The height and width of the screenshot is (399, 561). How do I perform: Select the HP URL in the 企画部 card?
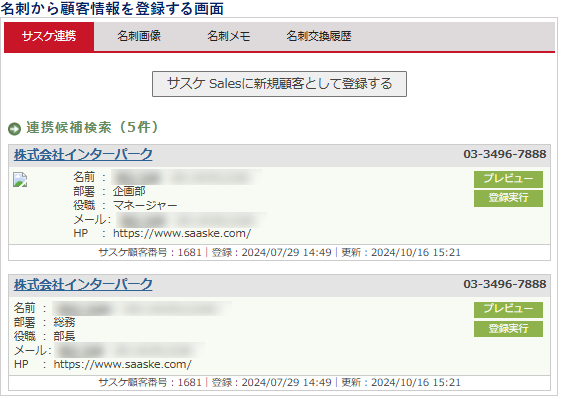[182, 234]
